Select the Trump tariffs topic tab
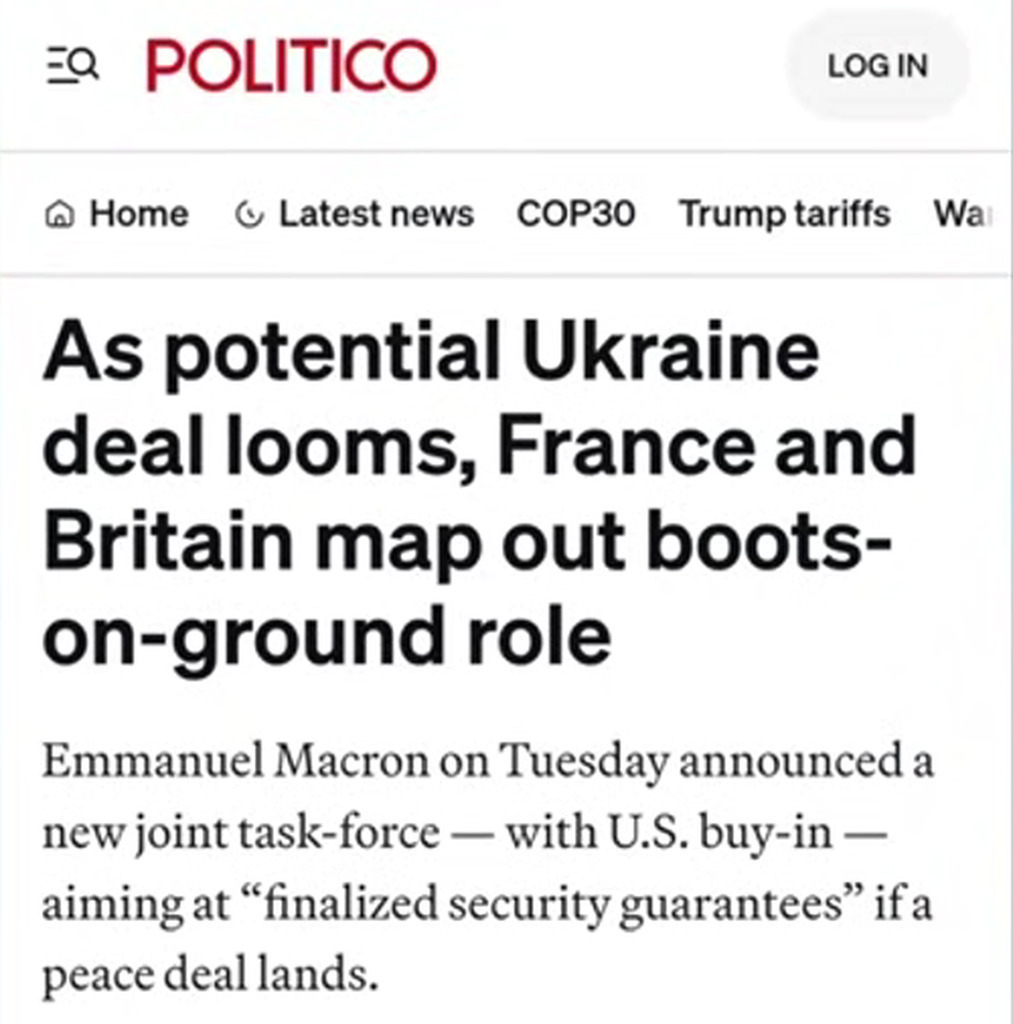The image size is (1013, 1024). [x=784, y=214]
